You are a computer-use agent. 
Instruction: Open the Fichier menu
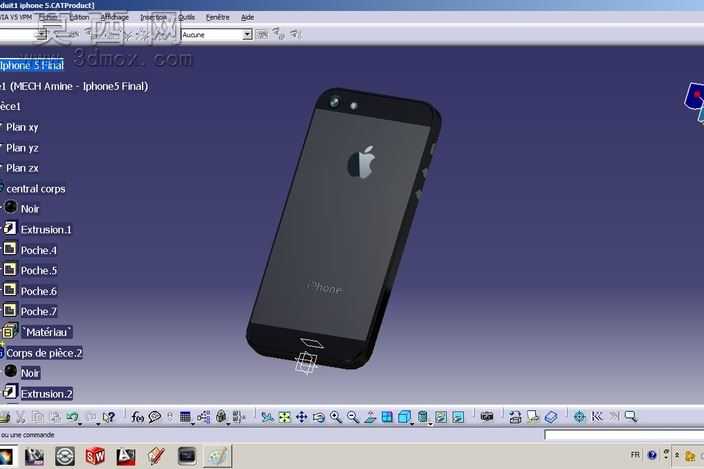(48, 17)
